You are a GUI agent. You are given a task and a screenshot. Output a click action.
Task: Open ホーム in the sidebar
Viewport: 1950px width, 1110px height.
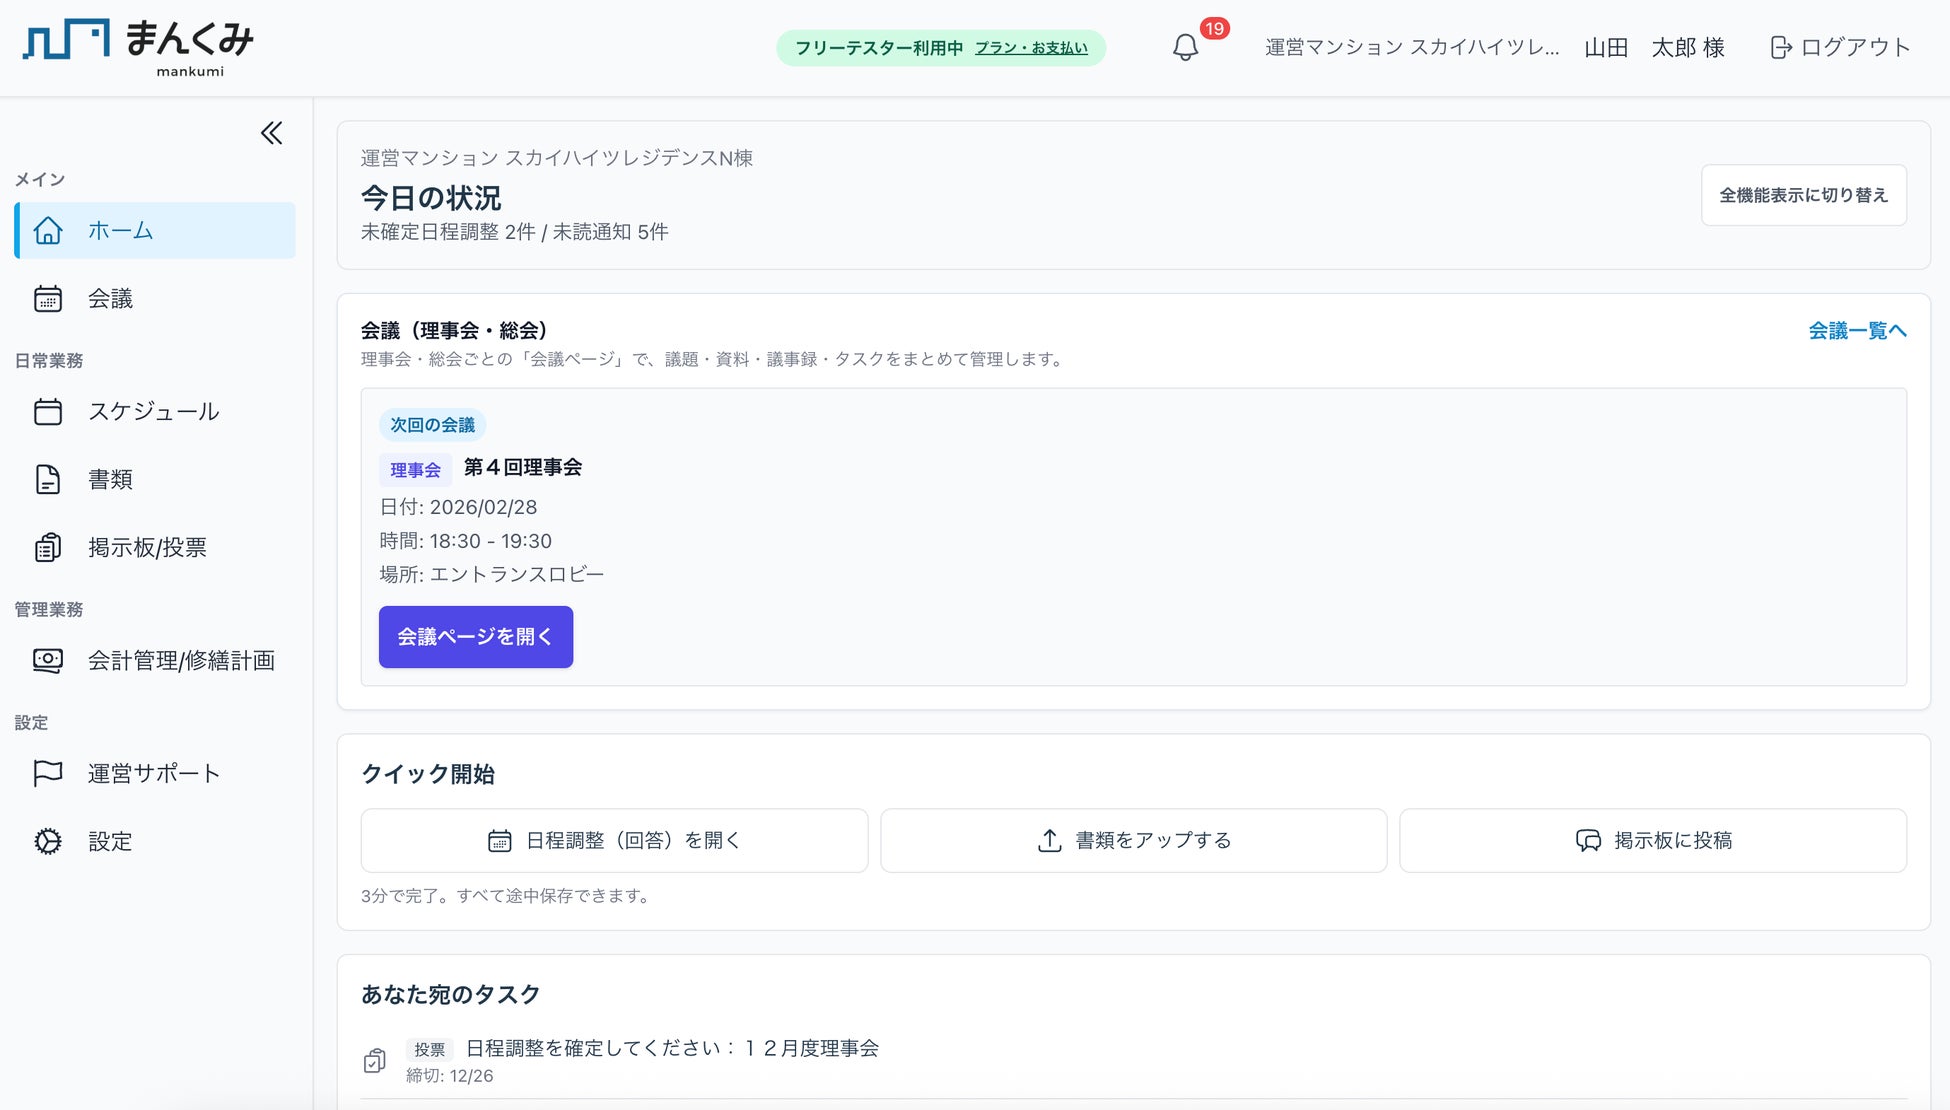coord(155,230)
